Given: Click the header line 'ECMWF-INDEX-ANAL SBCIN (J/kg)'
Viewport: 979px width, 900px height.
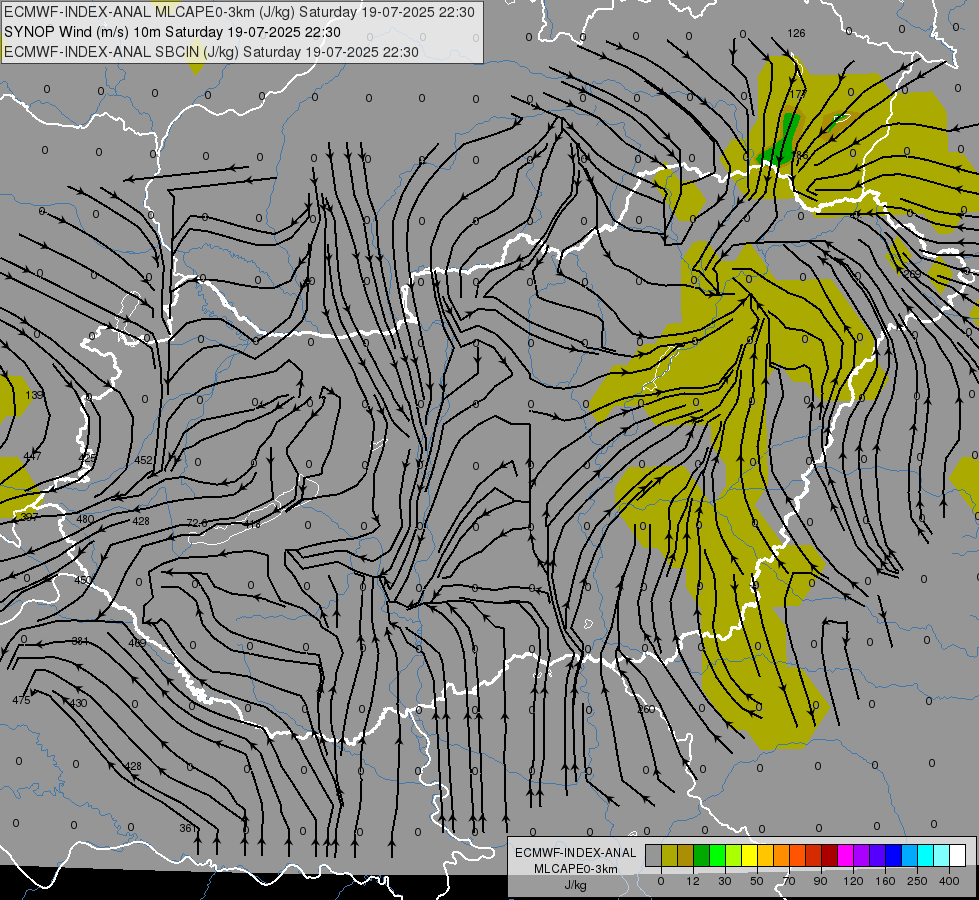Looking at the screenshot, I should pos(121,52).
